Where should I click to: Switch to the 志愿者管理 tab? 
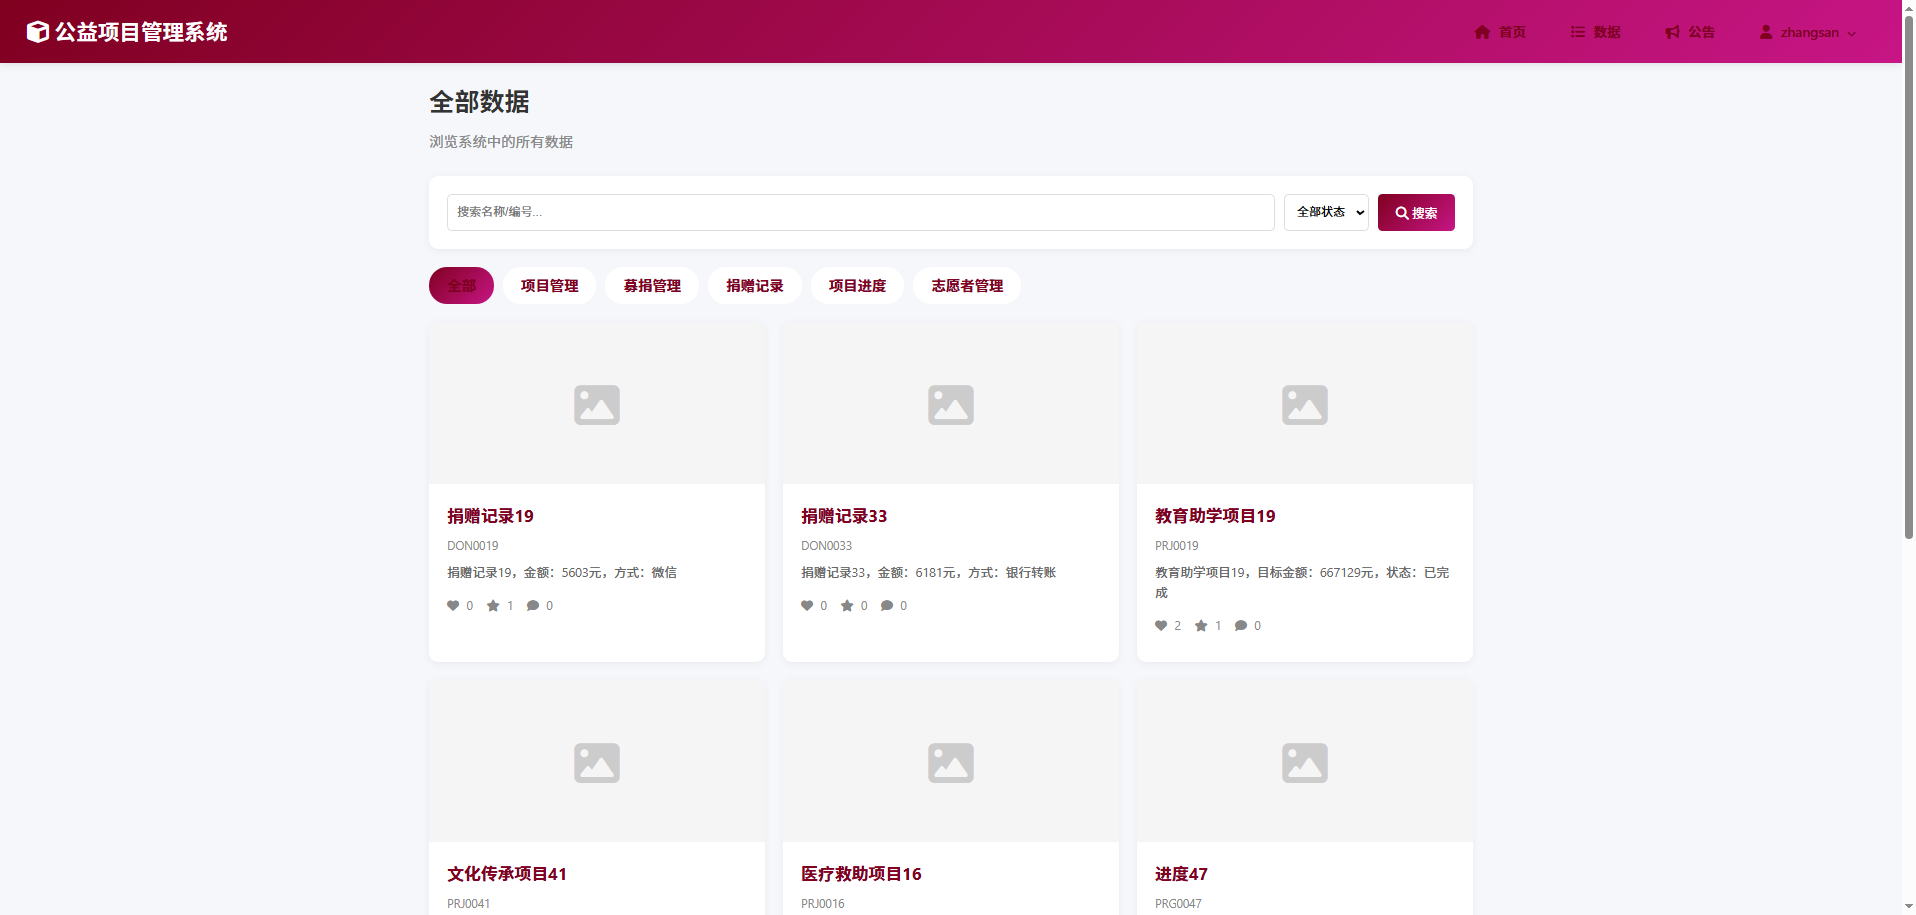tap(967, 285)
